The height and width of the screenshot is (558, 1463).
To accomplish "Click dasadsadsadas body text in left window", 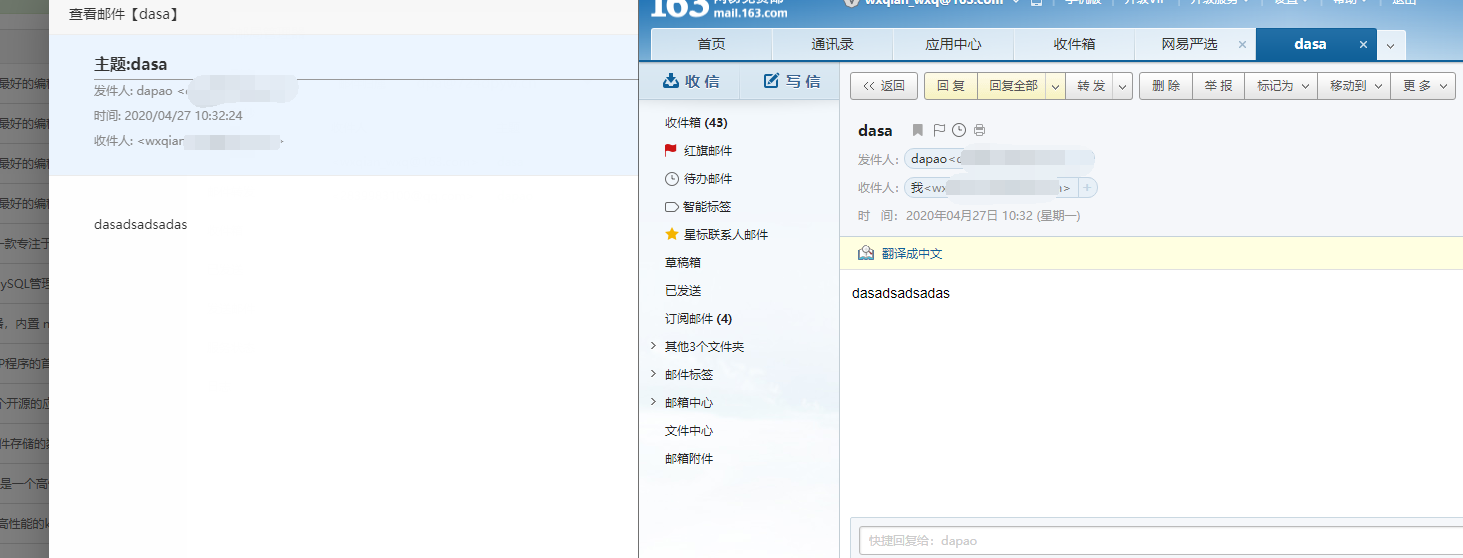I will click(140, 224).
